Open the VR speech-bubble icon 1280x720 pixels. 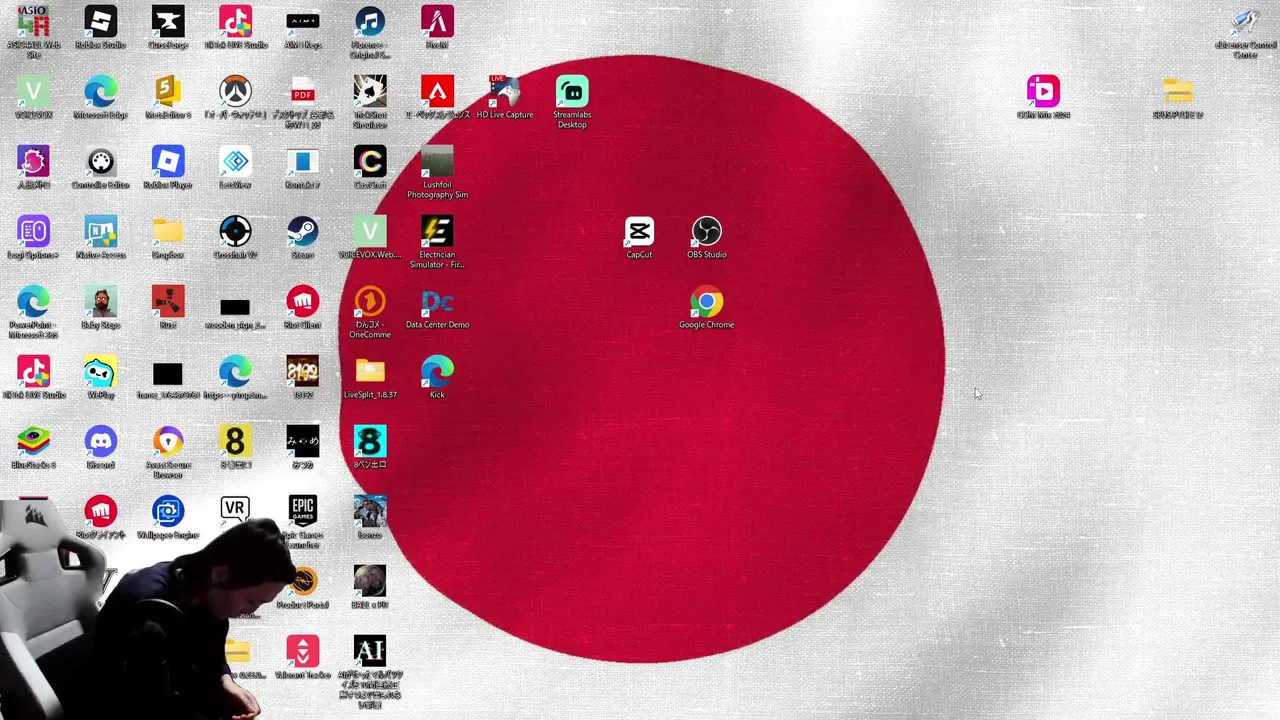[x=235, y=510]
